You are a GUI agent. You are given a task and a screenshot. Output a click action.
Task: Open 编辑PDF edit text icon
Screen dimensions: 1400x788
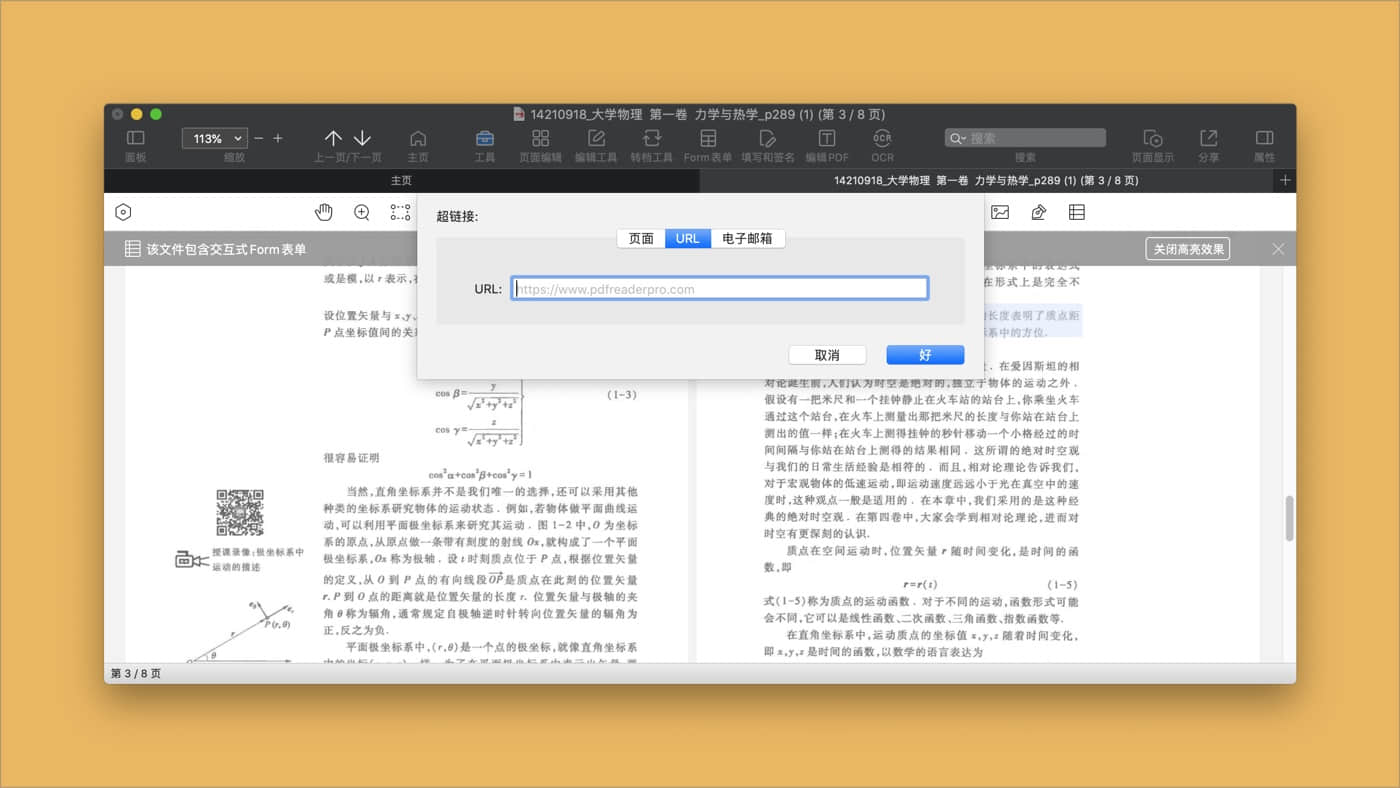point(827,138)
